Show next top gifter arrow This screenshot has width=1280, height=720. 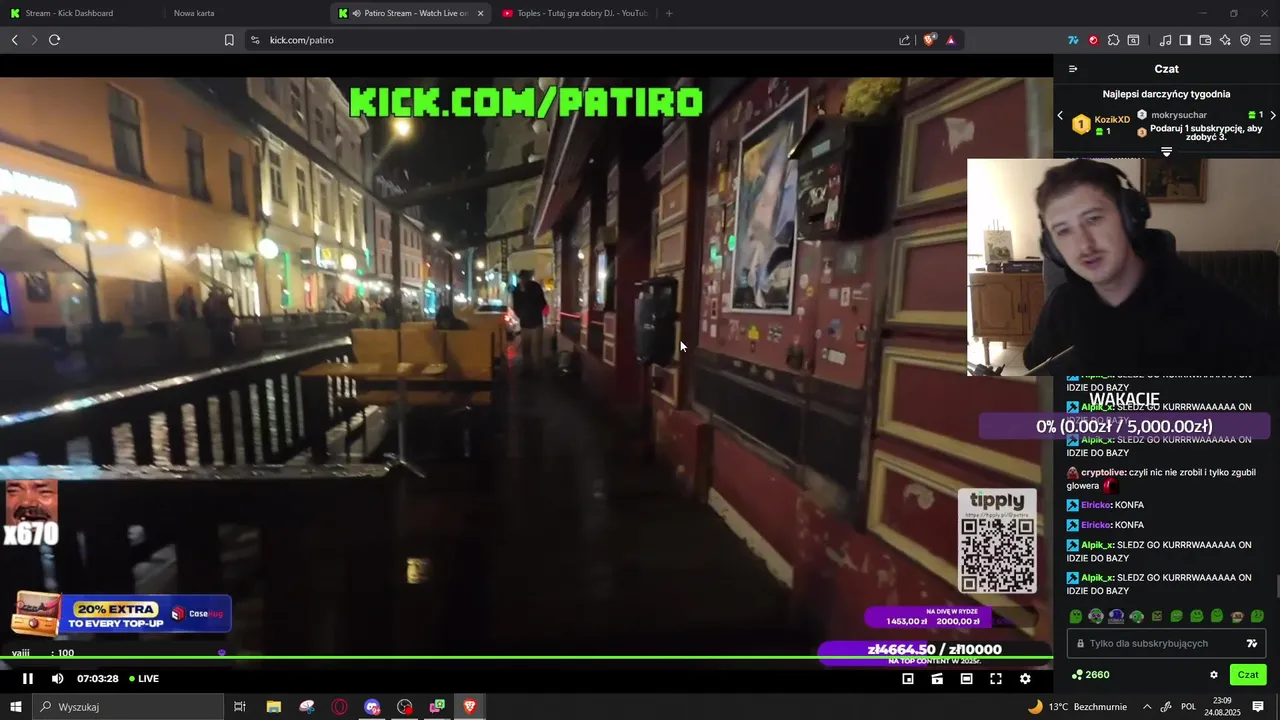click(x=1272, y=116)
